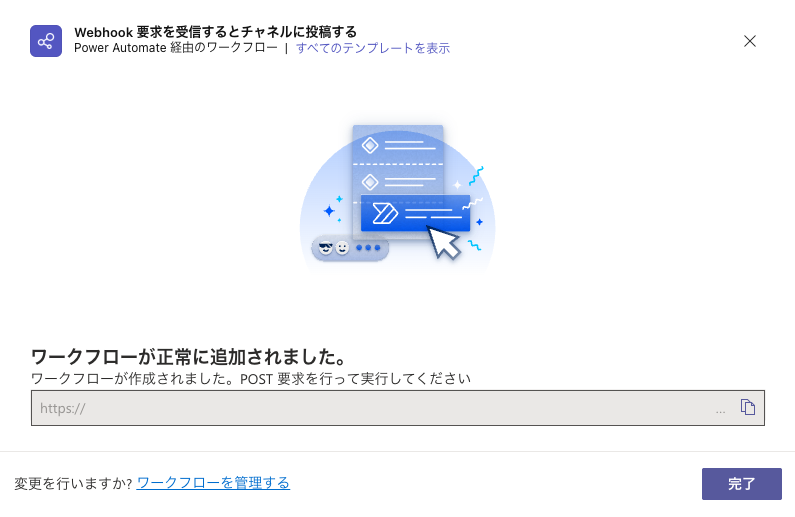Click the top diamond icon in illustration
Screen dimensions: 795x517
pyautogui.click(x=370, y=145)
